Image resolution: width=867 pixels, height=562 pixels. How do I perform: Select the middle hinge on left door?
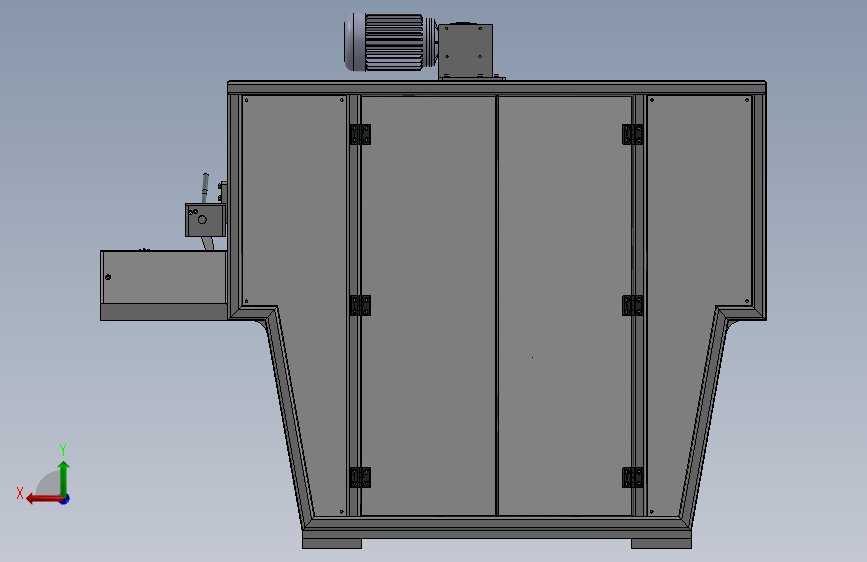tap(361, 306)
